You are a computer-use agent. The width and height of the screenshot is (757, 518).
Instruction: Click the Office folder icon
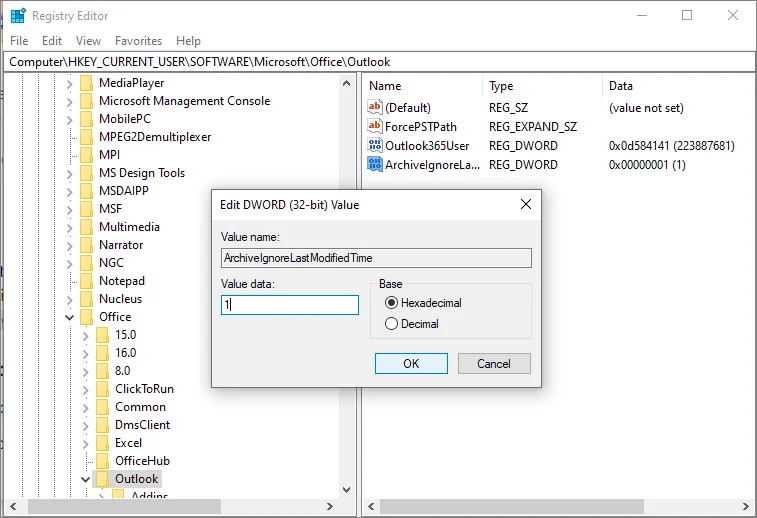point(87,317)
